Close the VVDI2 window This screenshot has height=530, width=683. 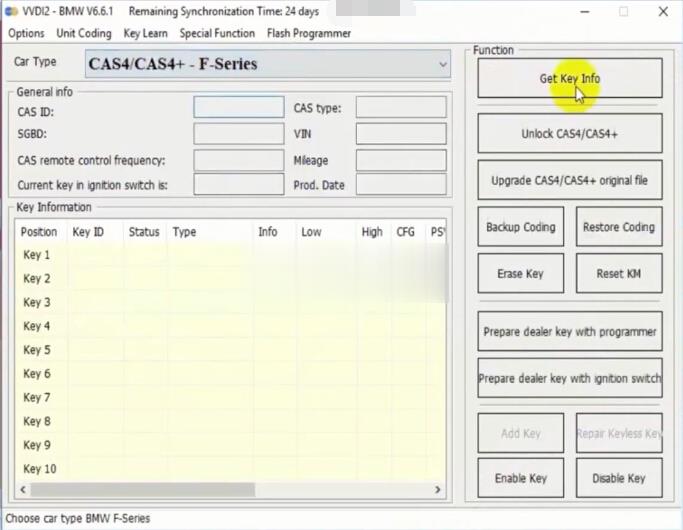tap(663, 12)
